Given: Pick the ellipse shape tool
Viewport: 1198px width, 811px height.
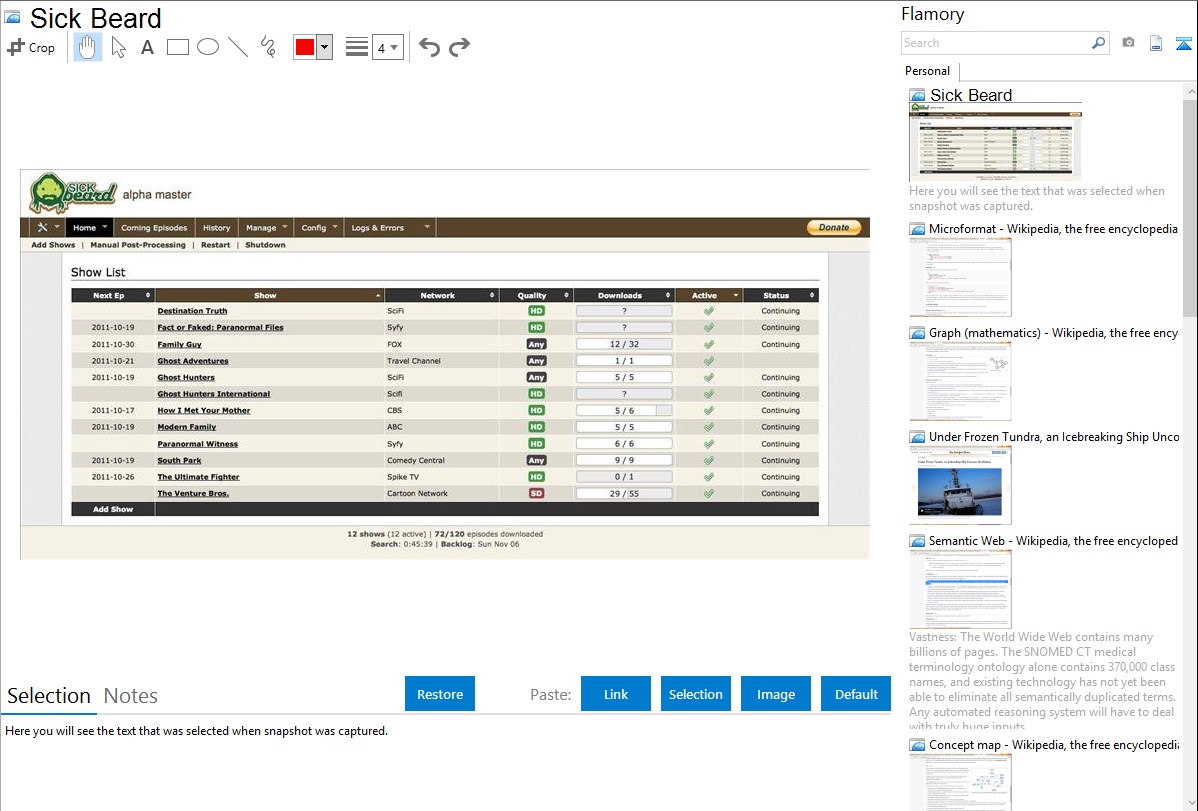Looking at the screenshot, I should click(208, 47).
